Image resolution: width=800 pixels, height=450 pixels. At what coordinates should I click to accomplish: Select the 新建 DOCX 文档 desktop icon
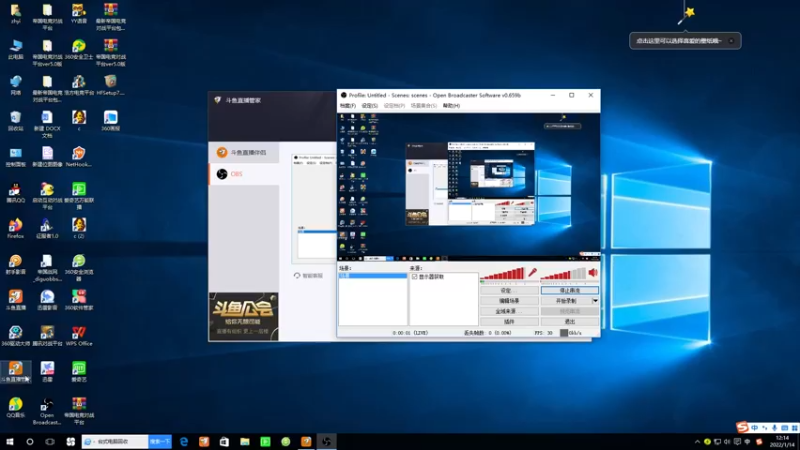click(x=47, y=124)
